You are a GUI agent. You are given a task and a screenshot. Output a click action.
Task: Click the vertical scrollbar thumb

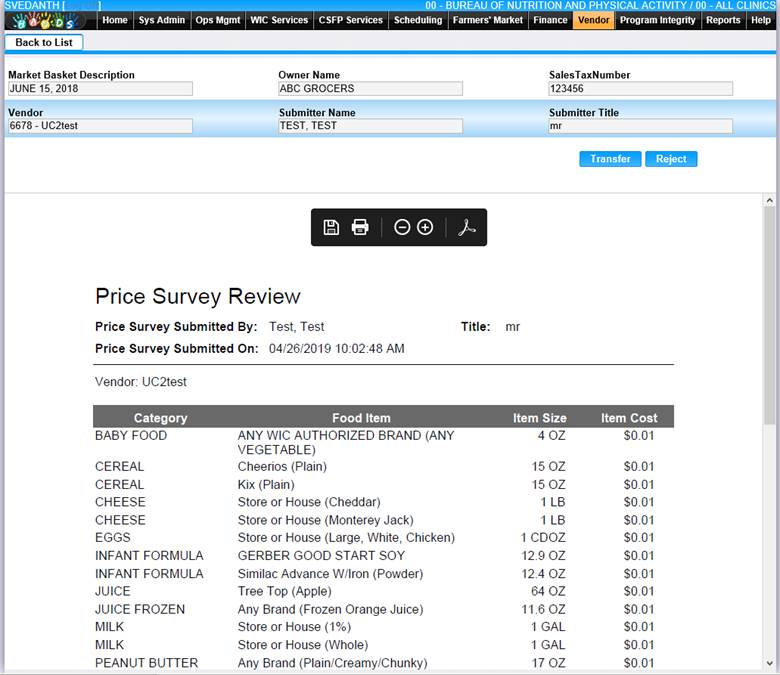click(770, 316)
